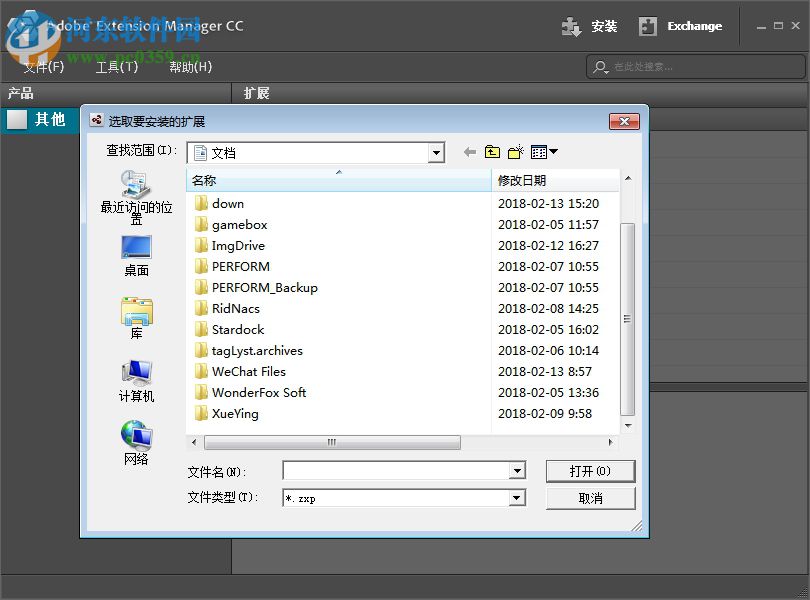
Task: Create a new folder with the toolbar icon
Action: coord(515,151)
